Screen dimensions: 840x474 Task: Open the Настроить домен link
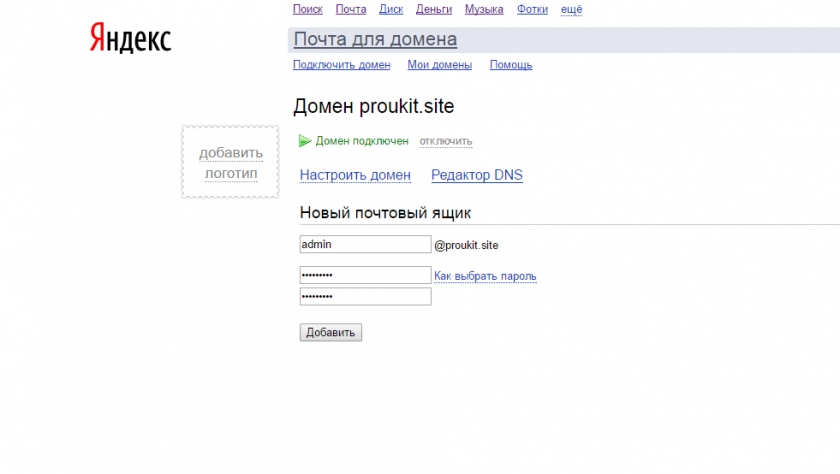point(355,175)
